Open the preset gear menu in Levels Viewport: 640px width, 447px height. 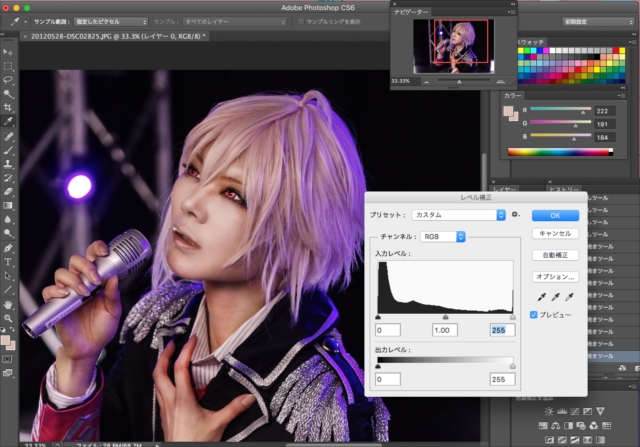(x=516, y=214)
